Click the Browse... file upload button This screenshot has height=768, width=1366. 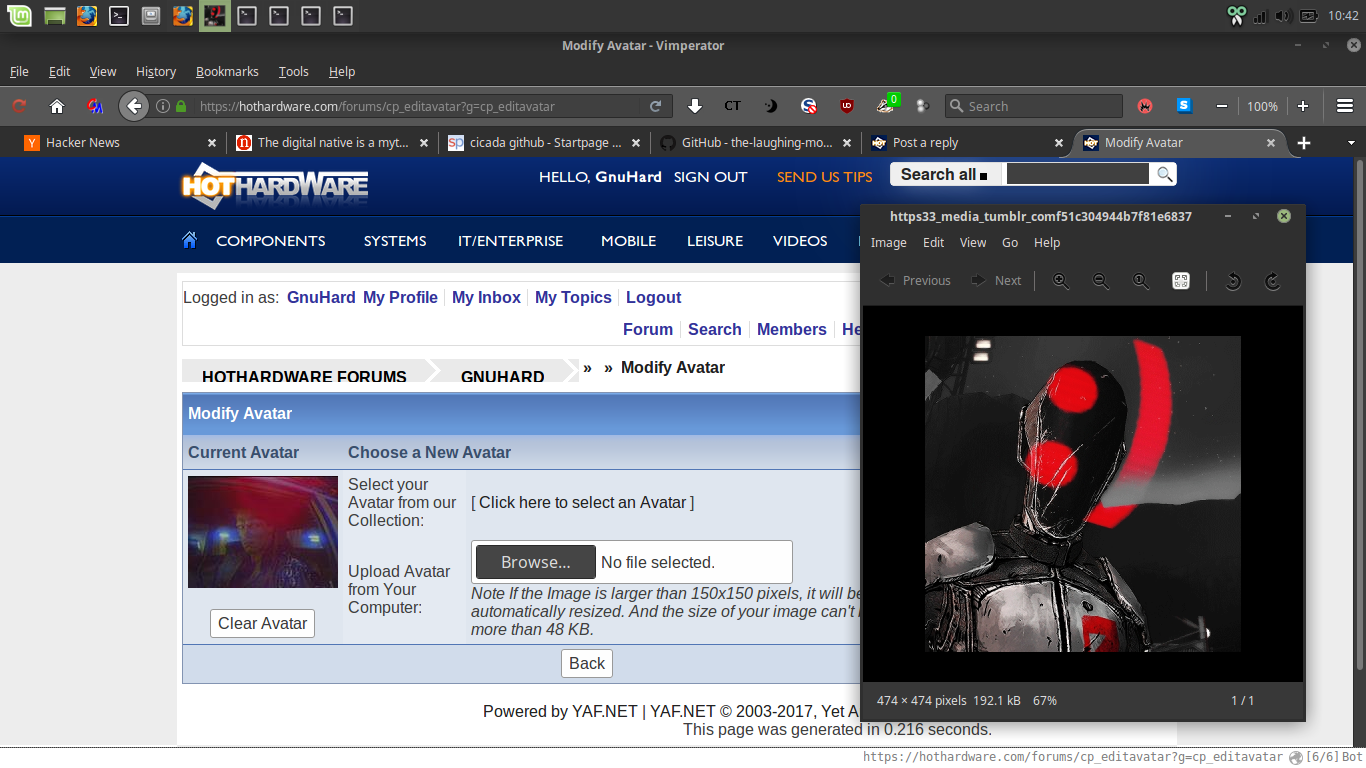point(535,562)
